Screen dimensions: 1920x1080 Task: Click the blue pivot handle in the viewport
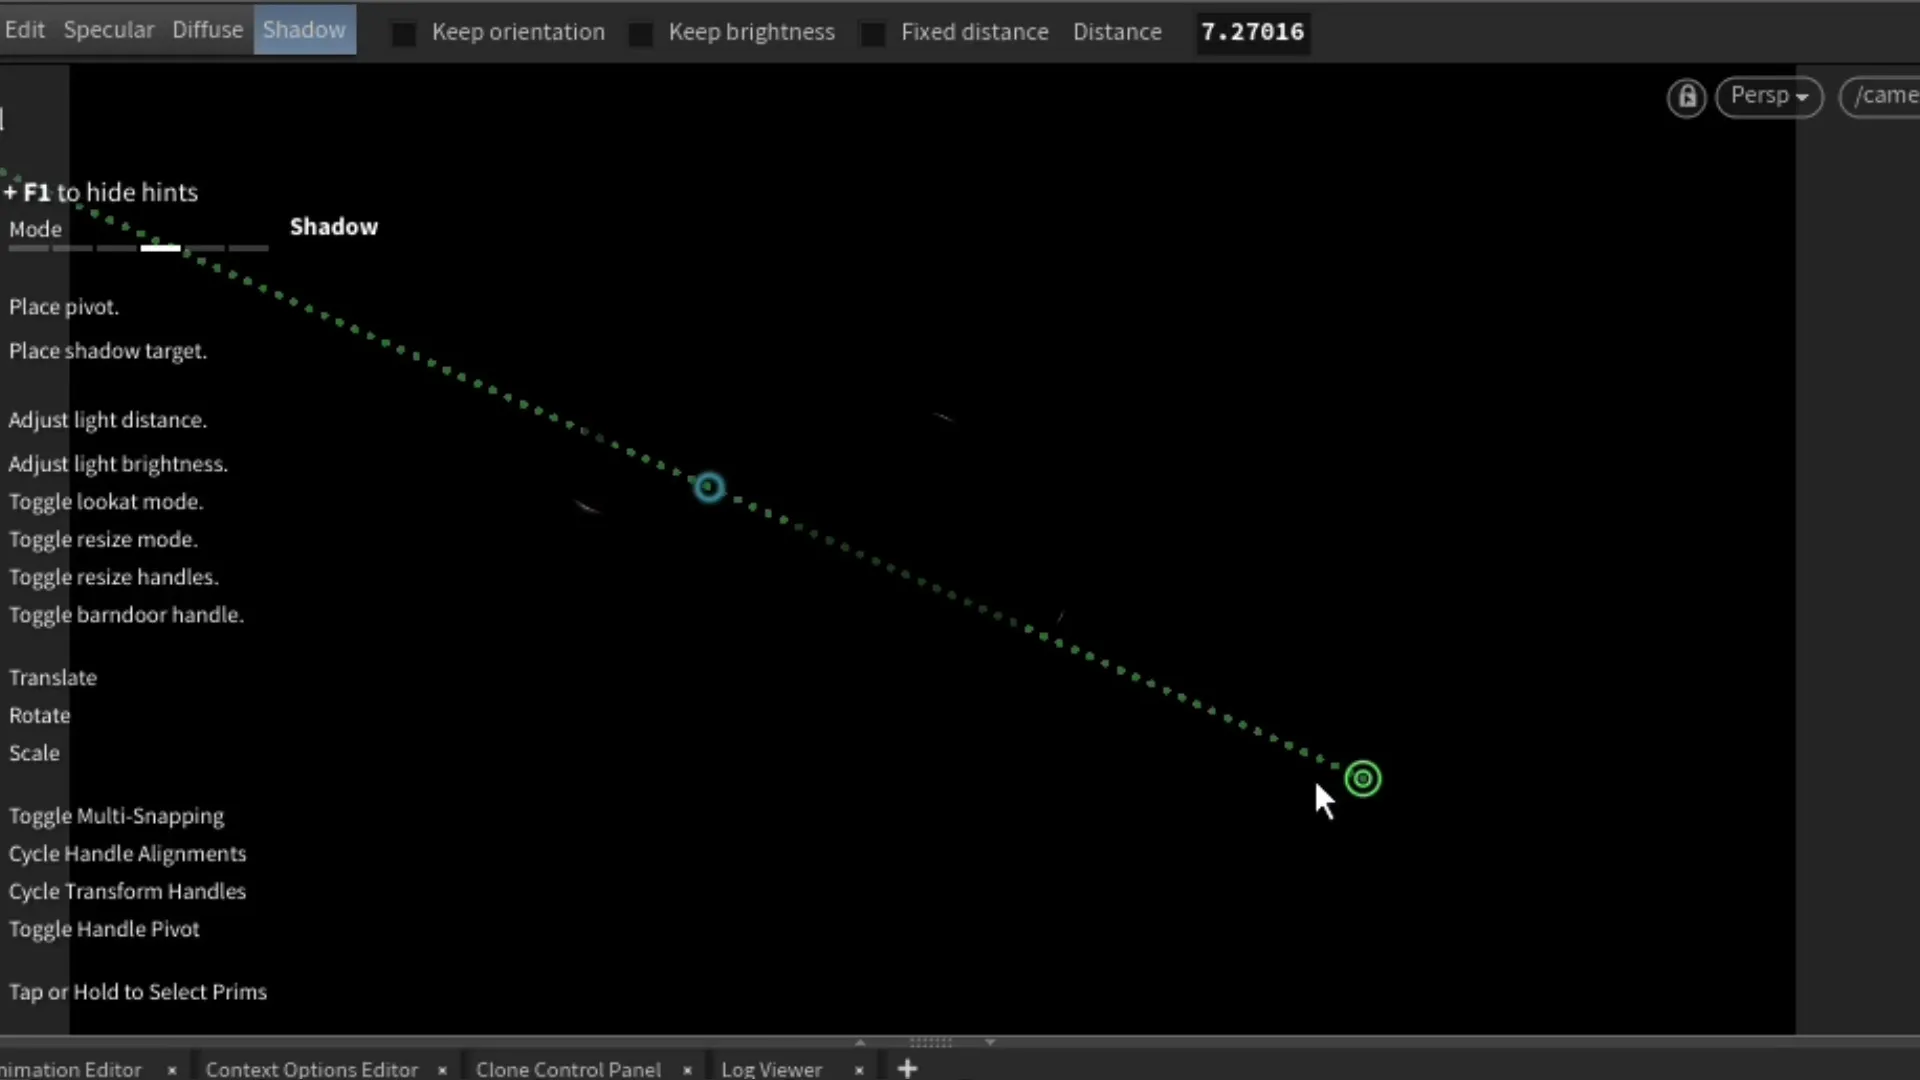click(709, 487)
